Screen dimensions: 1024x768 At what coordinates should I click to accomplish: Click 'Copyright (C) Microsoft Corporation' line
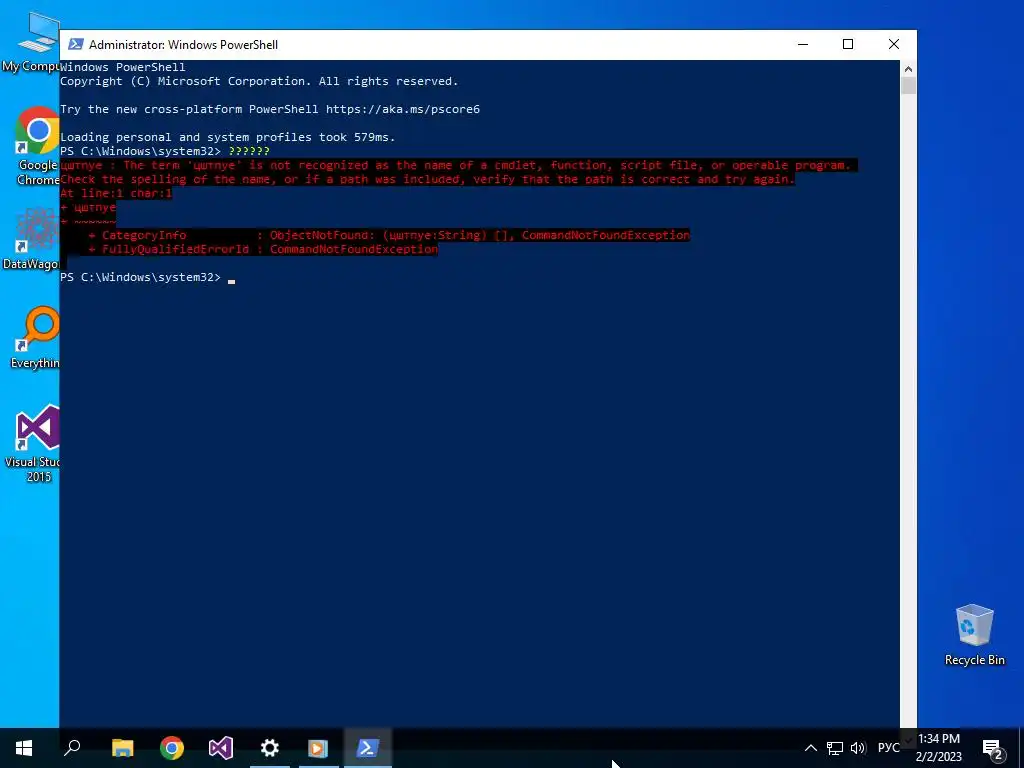tap(259, 82)
